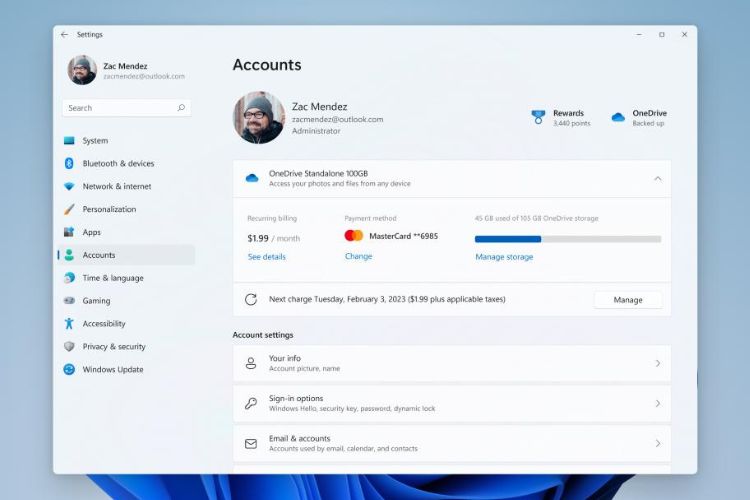Click the Accessibility figure icon
Image resolution: width=750 pixels, height=500 pixels.
(x=69, y=323)
